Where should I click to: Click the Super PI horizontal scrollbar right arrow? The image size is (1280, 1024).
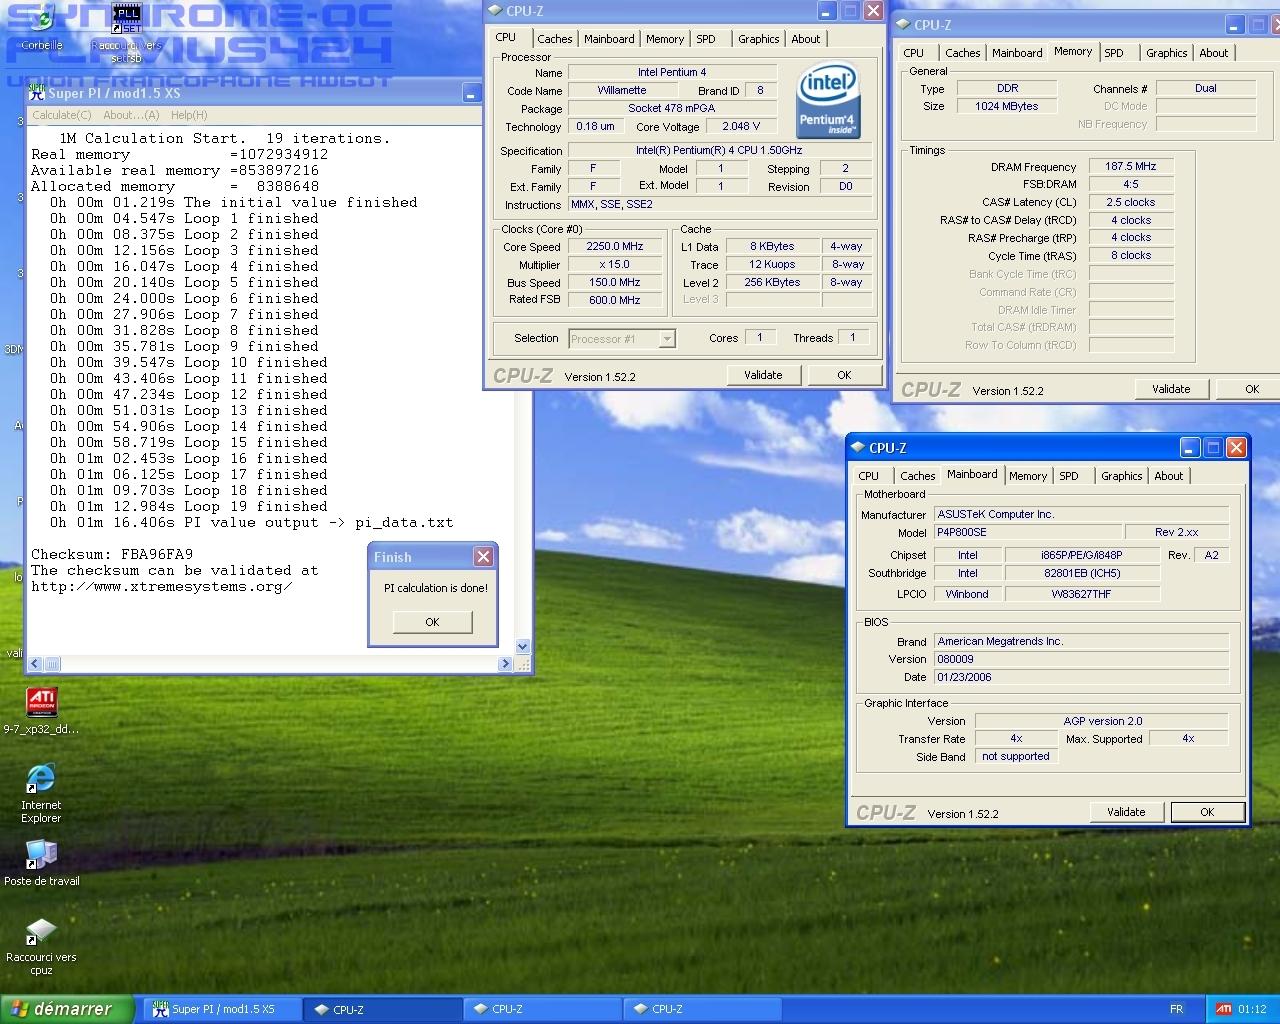(x=505, y=663)
